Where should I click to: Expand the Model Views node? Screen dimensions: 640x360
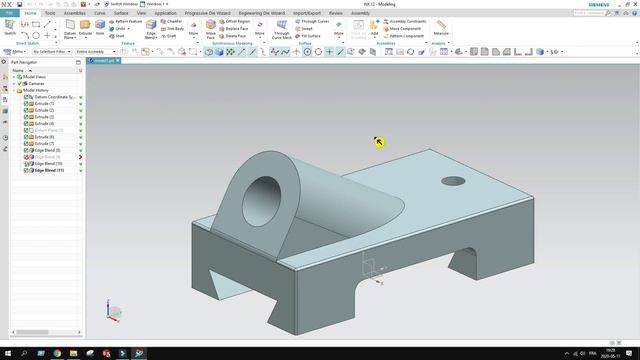tap(14, 77)
